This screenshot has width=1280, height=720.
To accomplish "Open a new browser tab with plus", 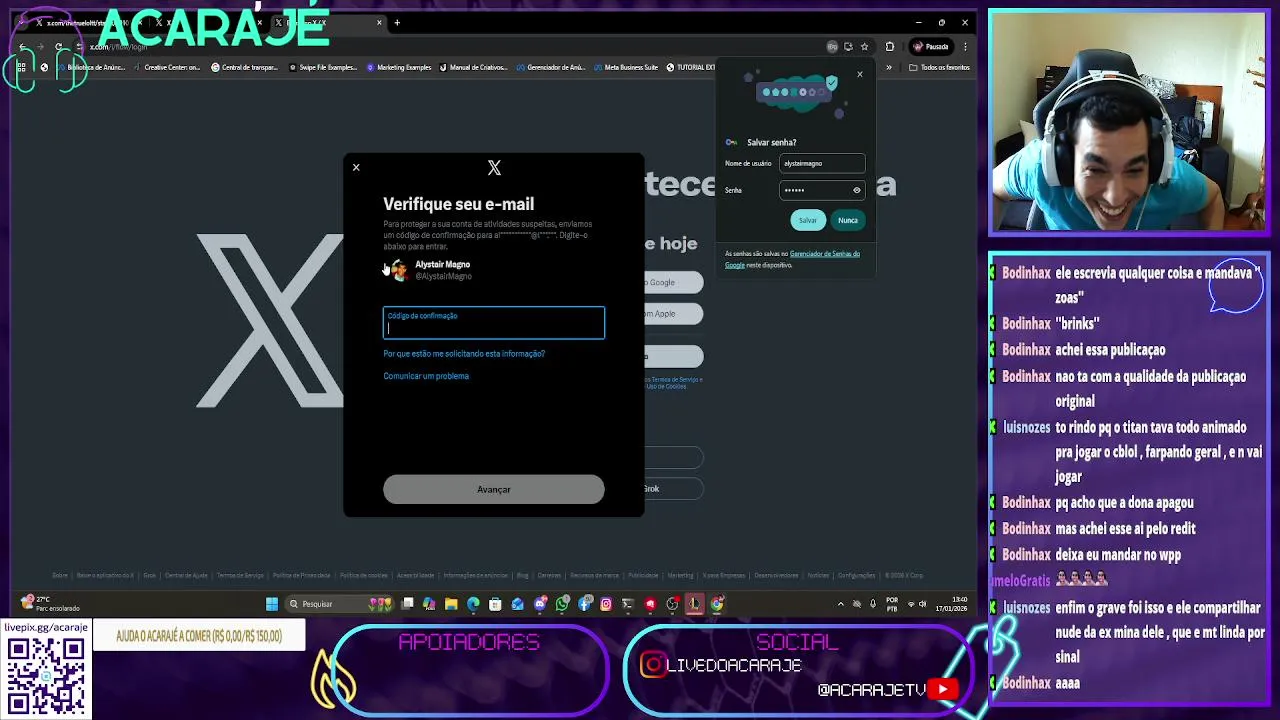I will [x=397, y=22].
